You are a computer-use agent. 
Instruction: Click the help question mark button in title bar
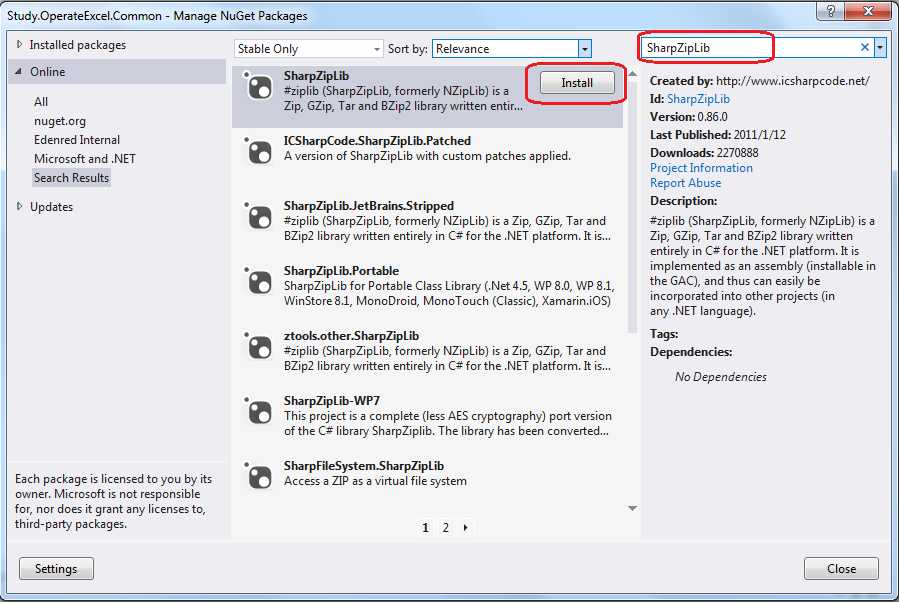pos(831,10)
